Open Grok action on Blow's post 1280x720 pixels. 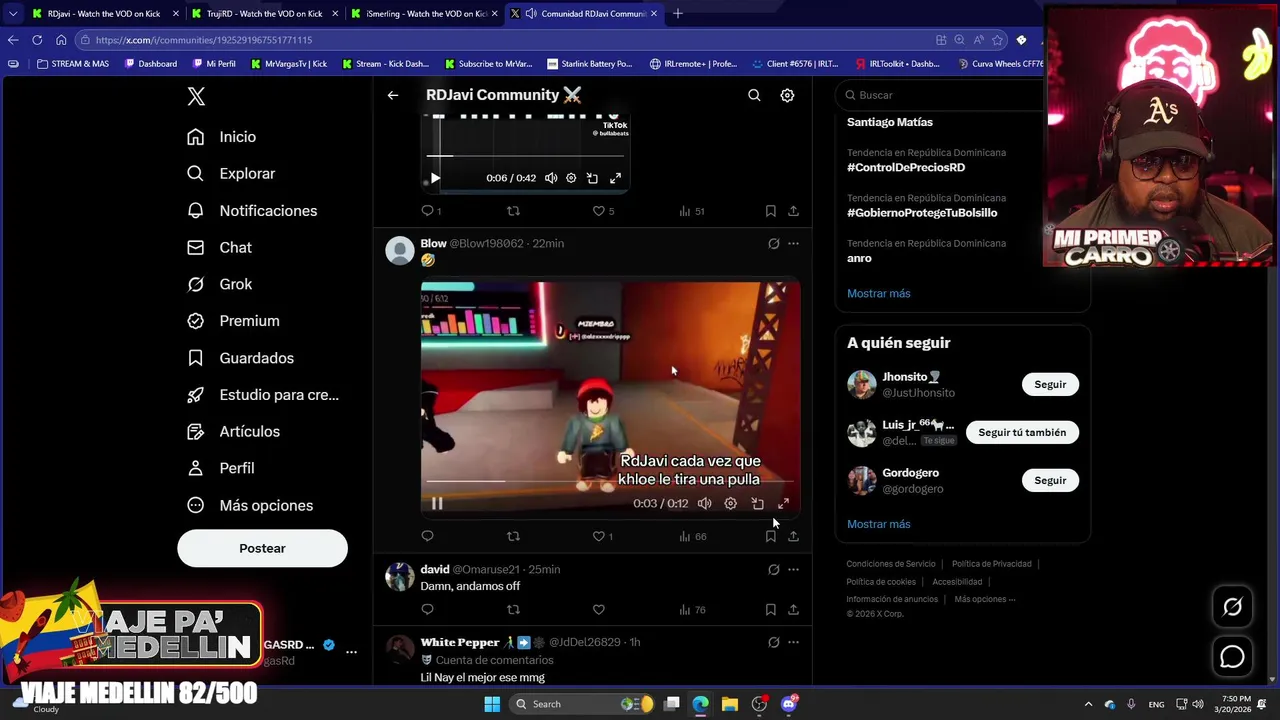click(773, 244)
